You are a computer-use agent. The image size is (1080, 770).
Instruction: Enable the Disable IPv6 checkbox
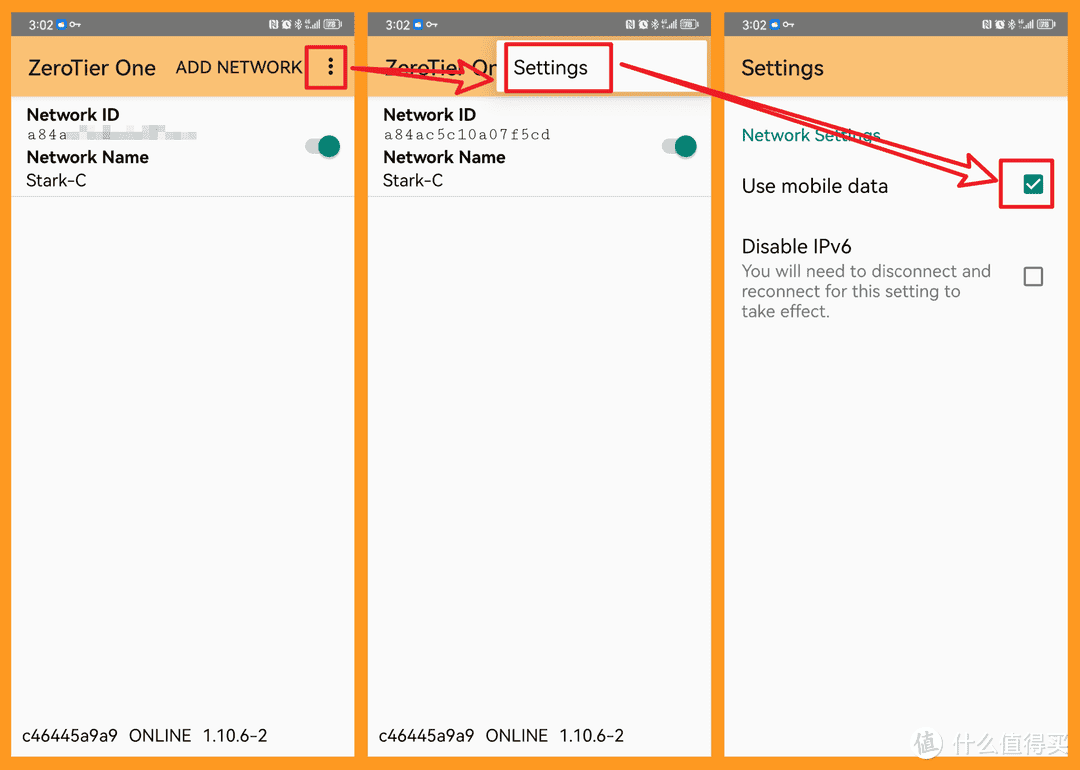click(1033, 277)
